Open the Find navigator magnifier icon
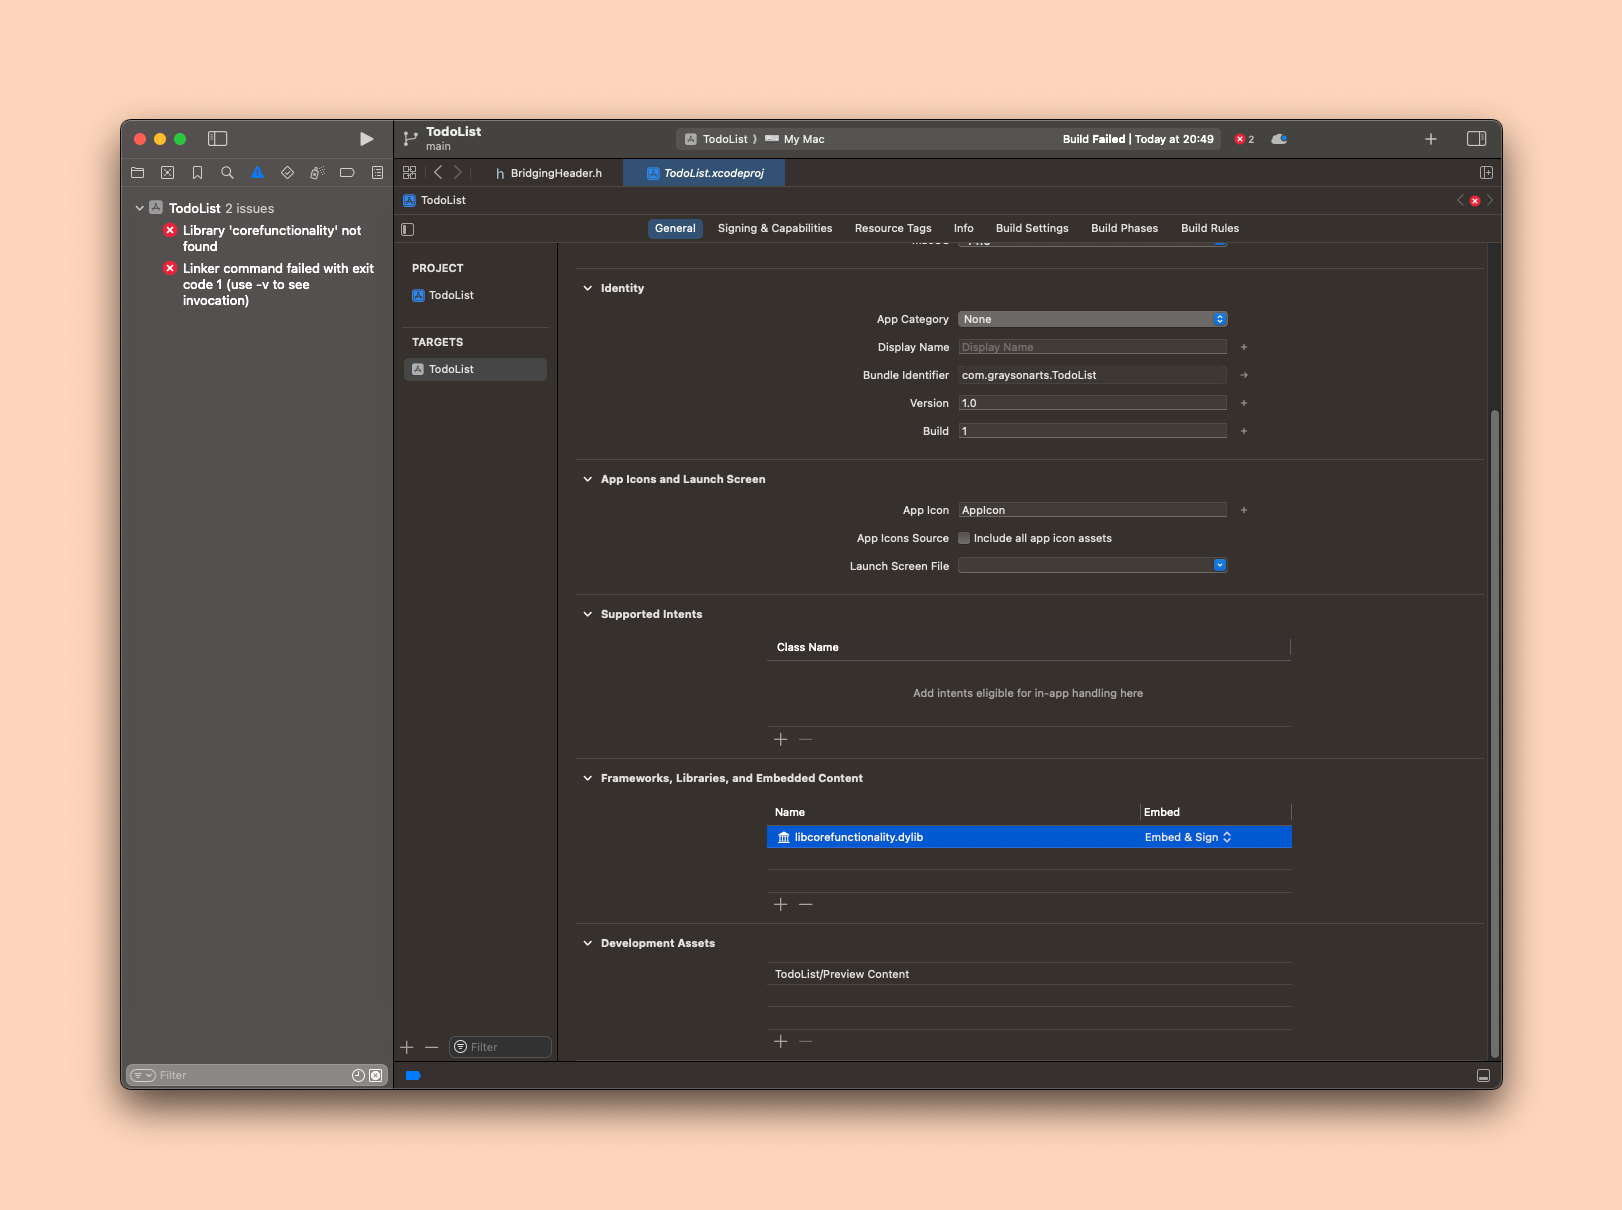This screenshot has height=1210, width=1622. click(227, 172)
